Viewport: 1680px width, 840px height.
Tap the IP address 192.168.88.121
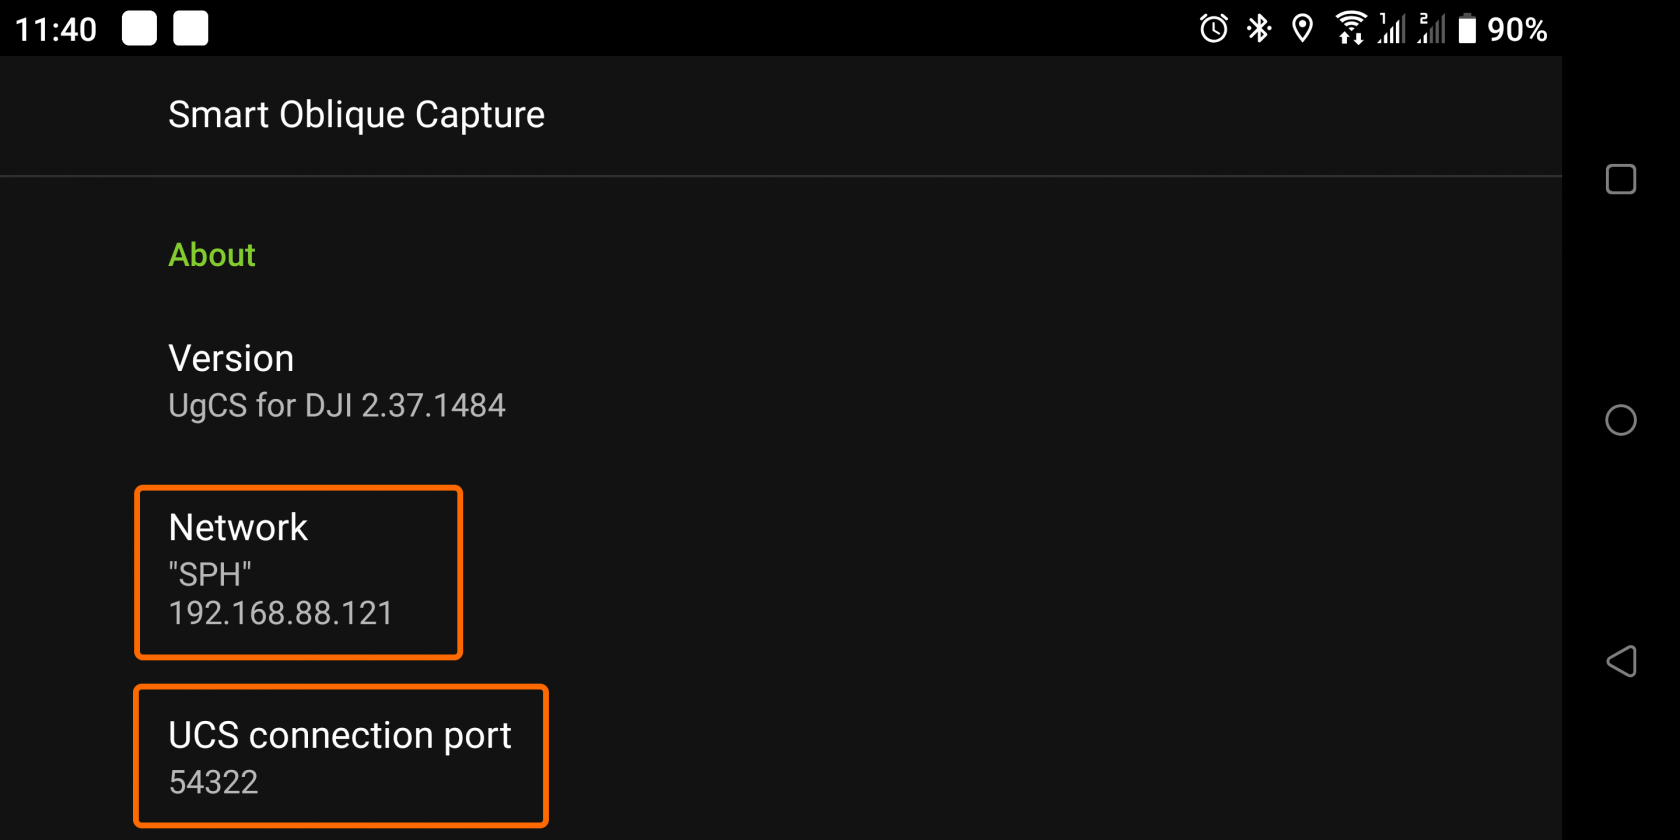[x=281, y=613]
